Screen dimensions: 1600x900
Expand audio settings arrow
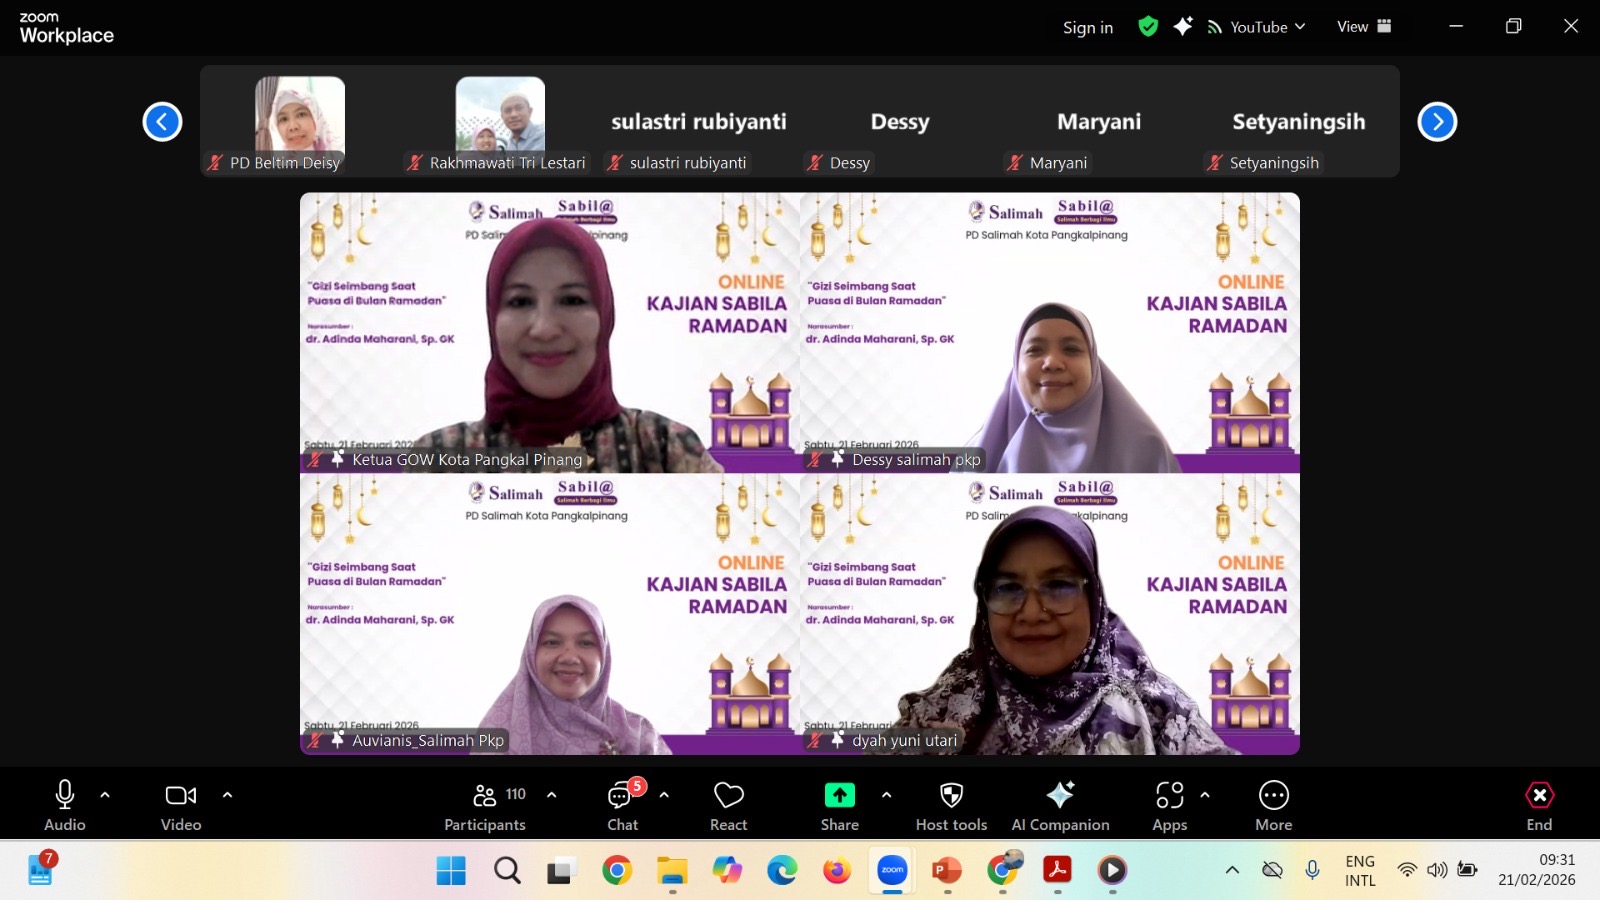coord(105,795)
